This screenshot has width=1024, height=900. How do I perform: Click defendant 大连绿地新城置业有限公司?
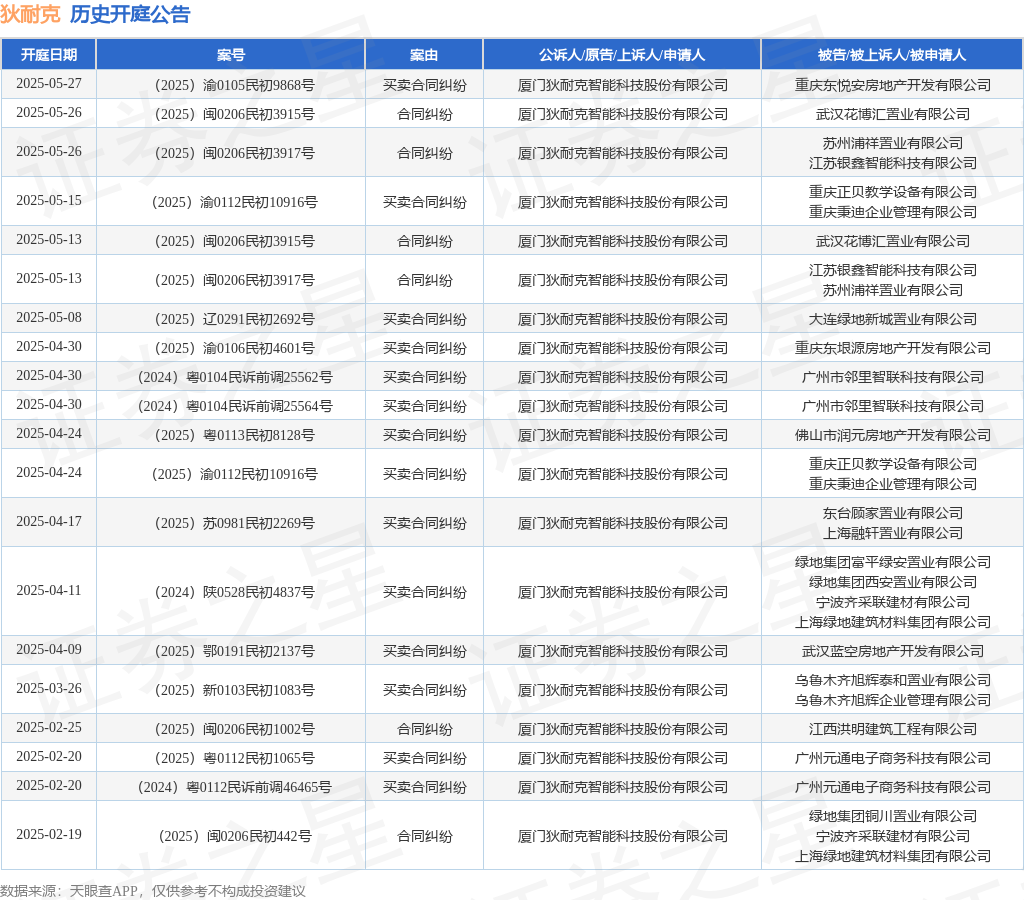click(893, 319)
